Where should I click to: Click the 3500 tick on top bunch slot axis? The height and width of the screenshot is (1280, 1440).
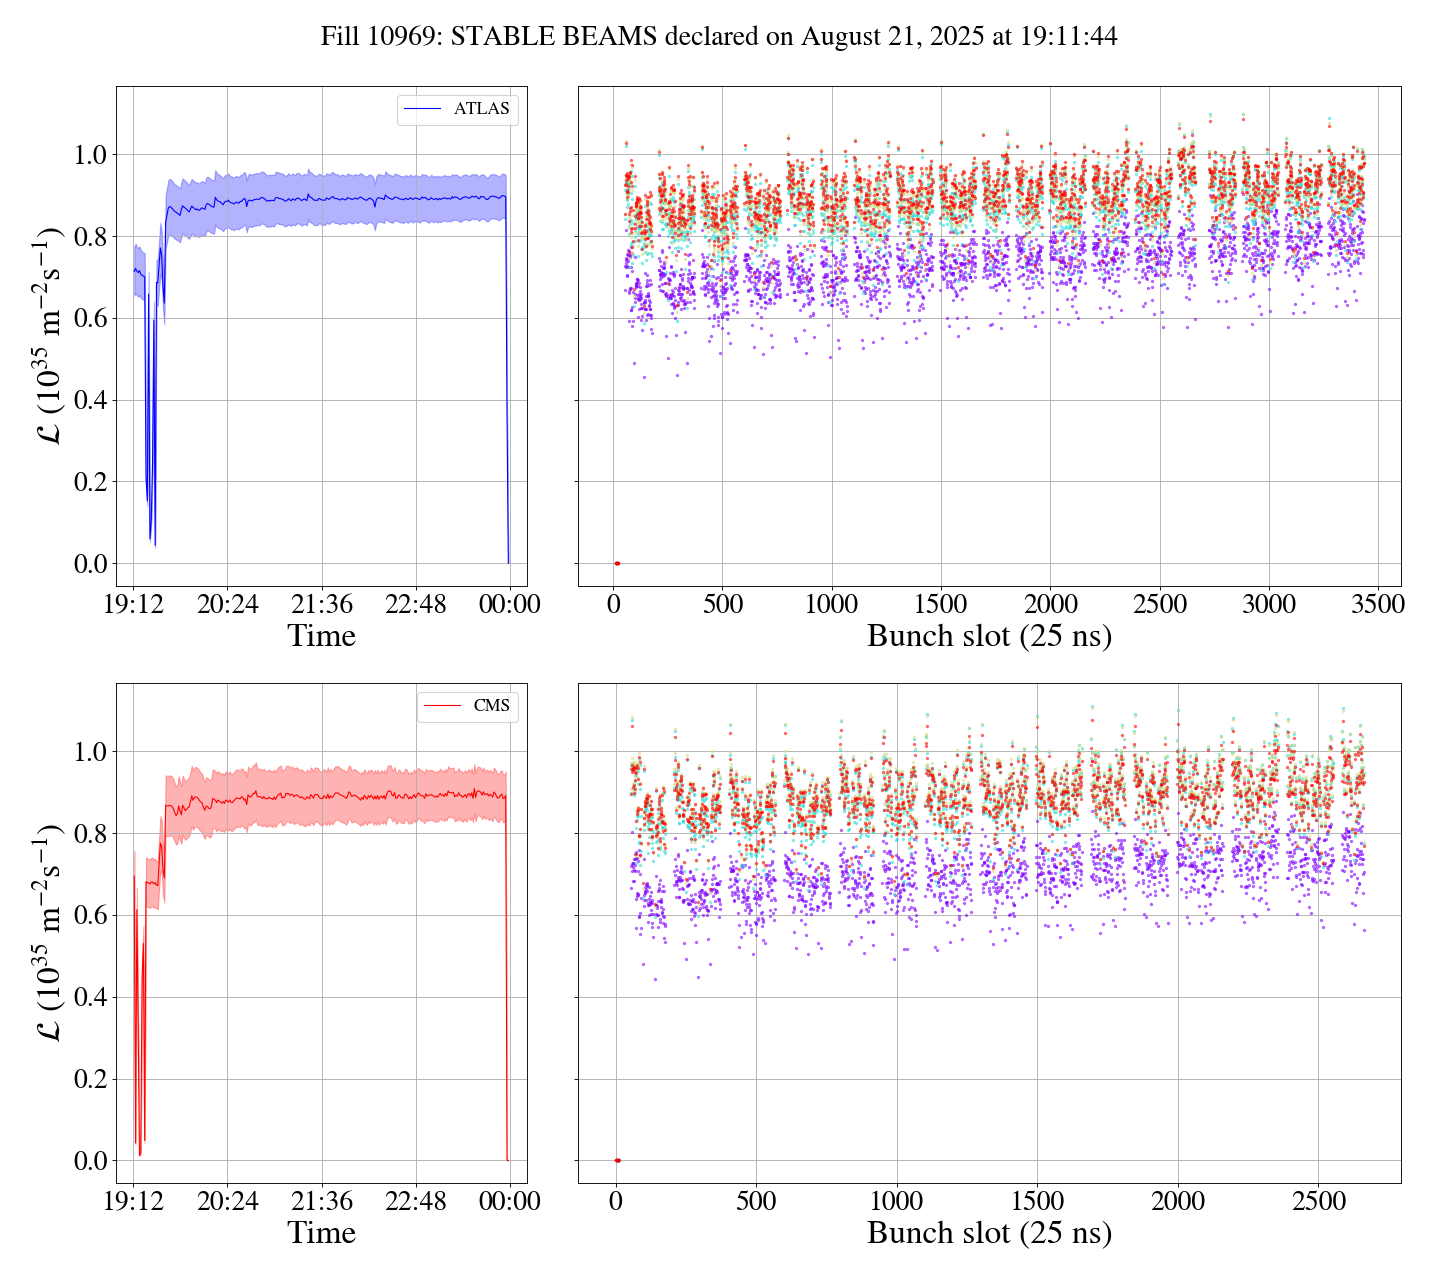[1377, 605]
